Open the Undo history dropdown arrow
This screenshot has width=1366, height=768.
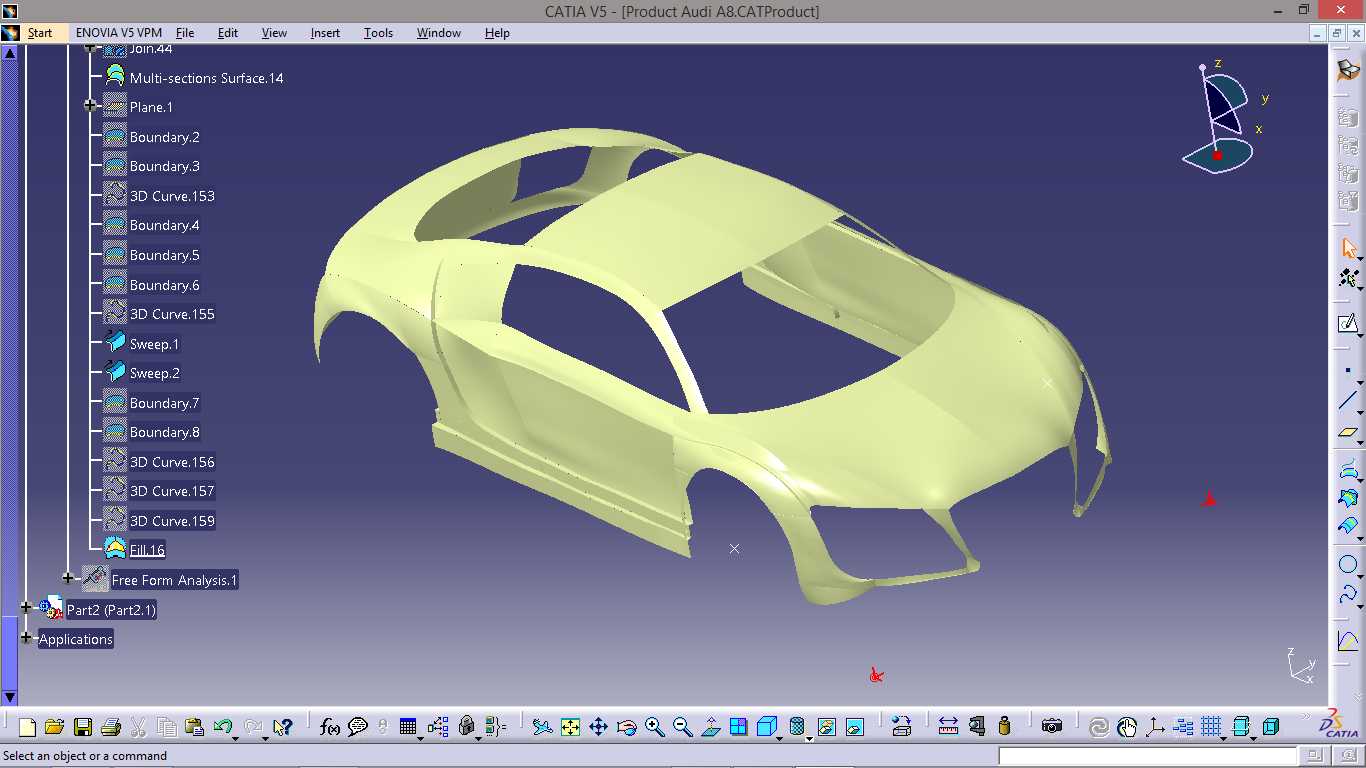coord(236,738)
